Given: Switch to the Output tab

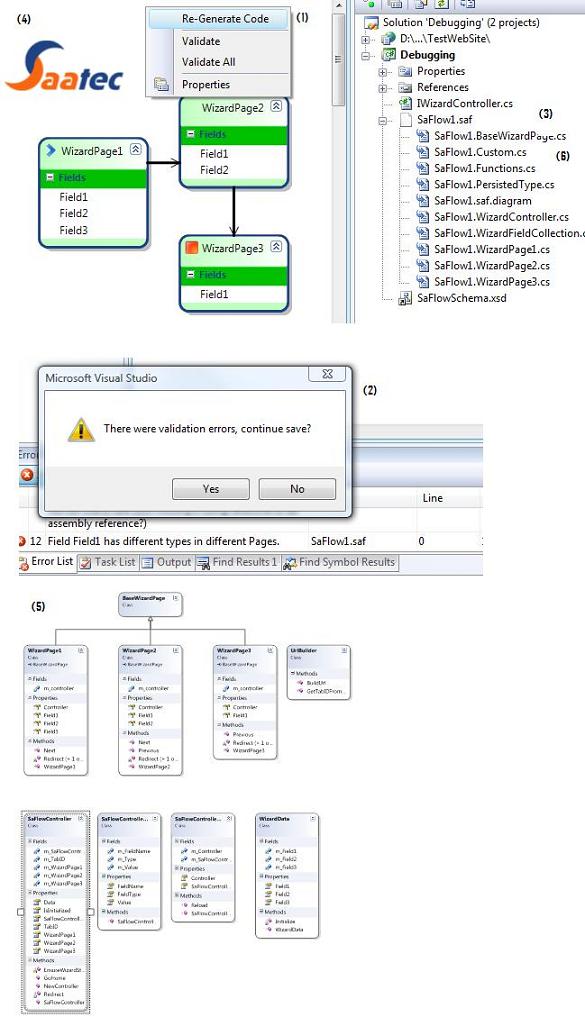Looking at the screenshot, I should 167,562.
